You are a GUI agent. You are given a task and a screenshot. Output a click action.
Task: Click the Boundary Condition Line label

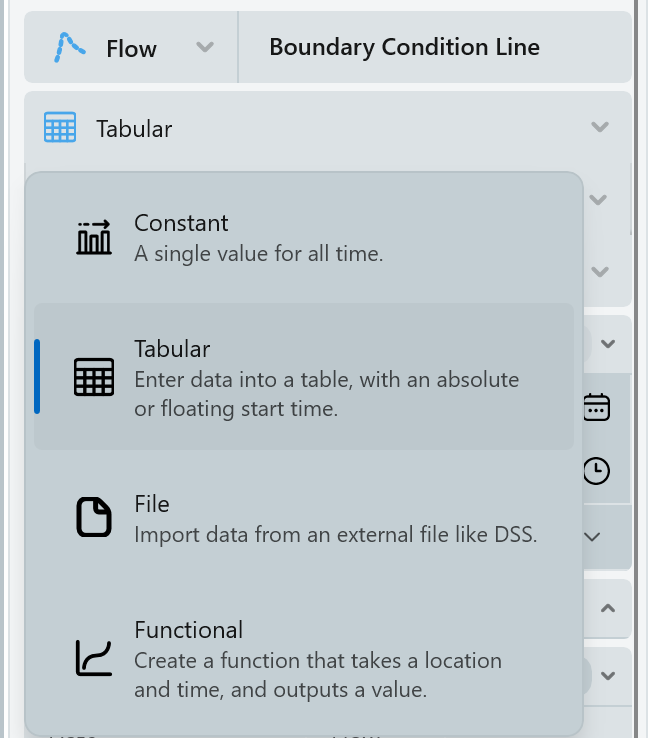[x=404, y=47]
